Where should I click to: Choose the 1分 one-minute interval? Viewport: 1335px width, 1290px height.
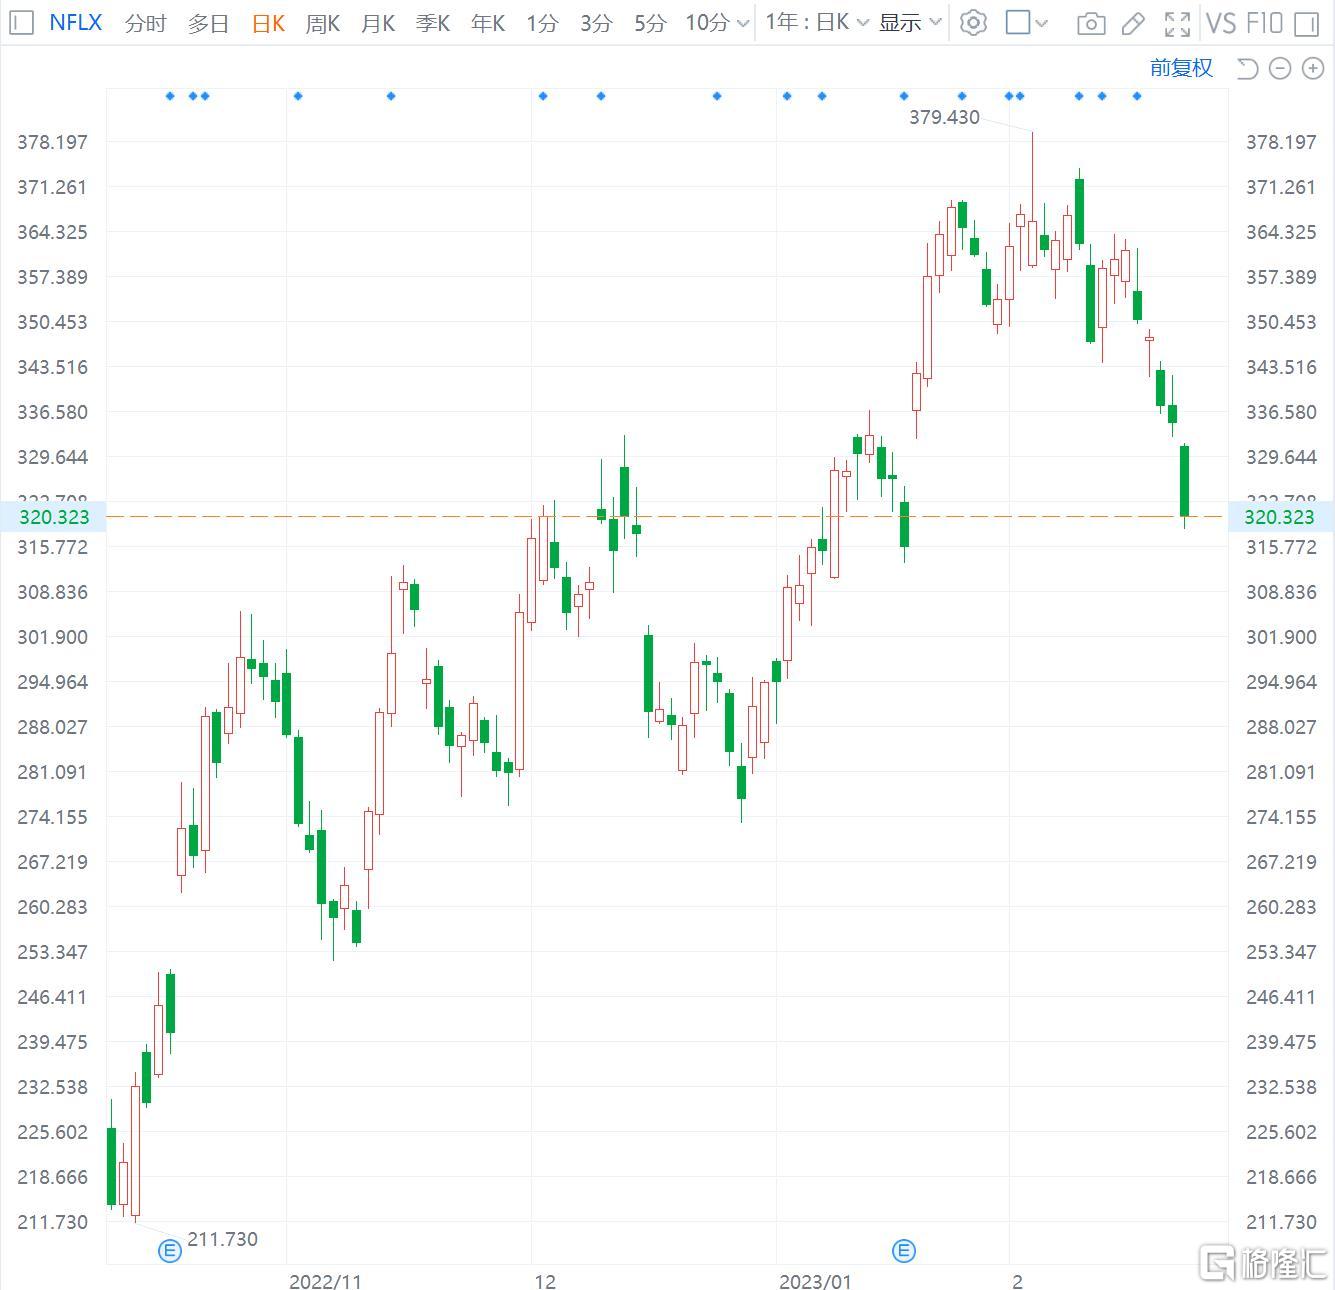(542, 22)
